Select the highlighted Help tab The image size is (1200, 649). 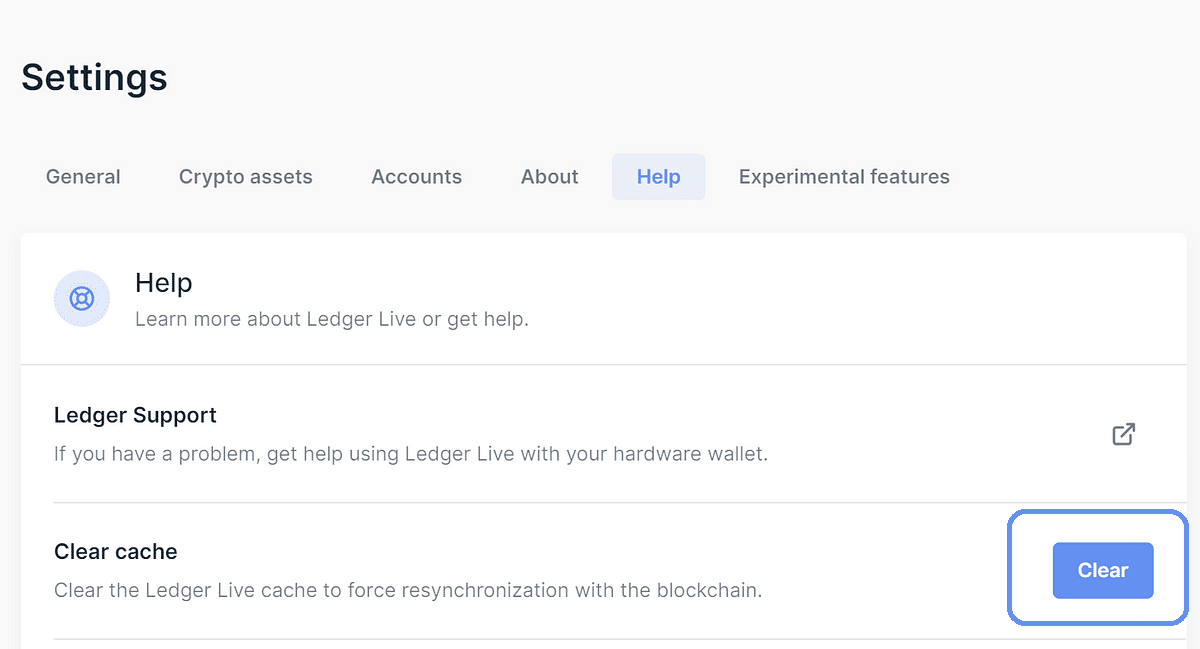click(x=658, y=177)
